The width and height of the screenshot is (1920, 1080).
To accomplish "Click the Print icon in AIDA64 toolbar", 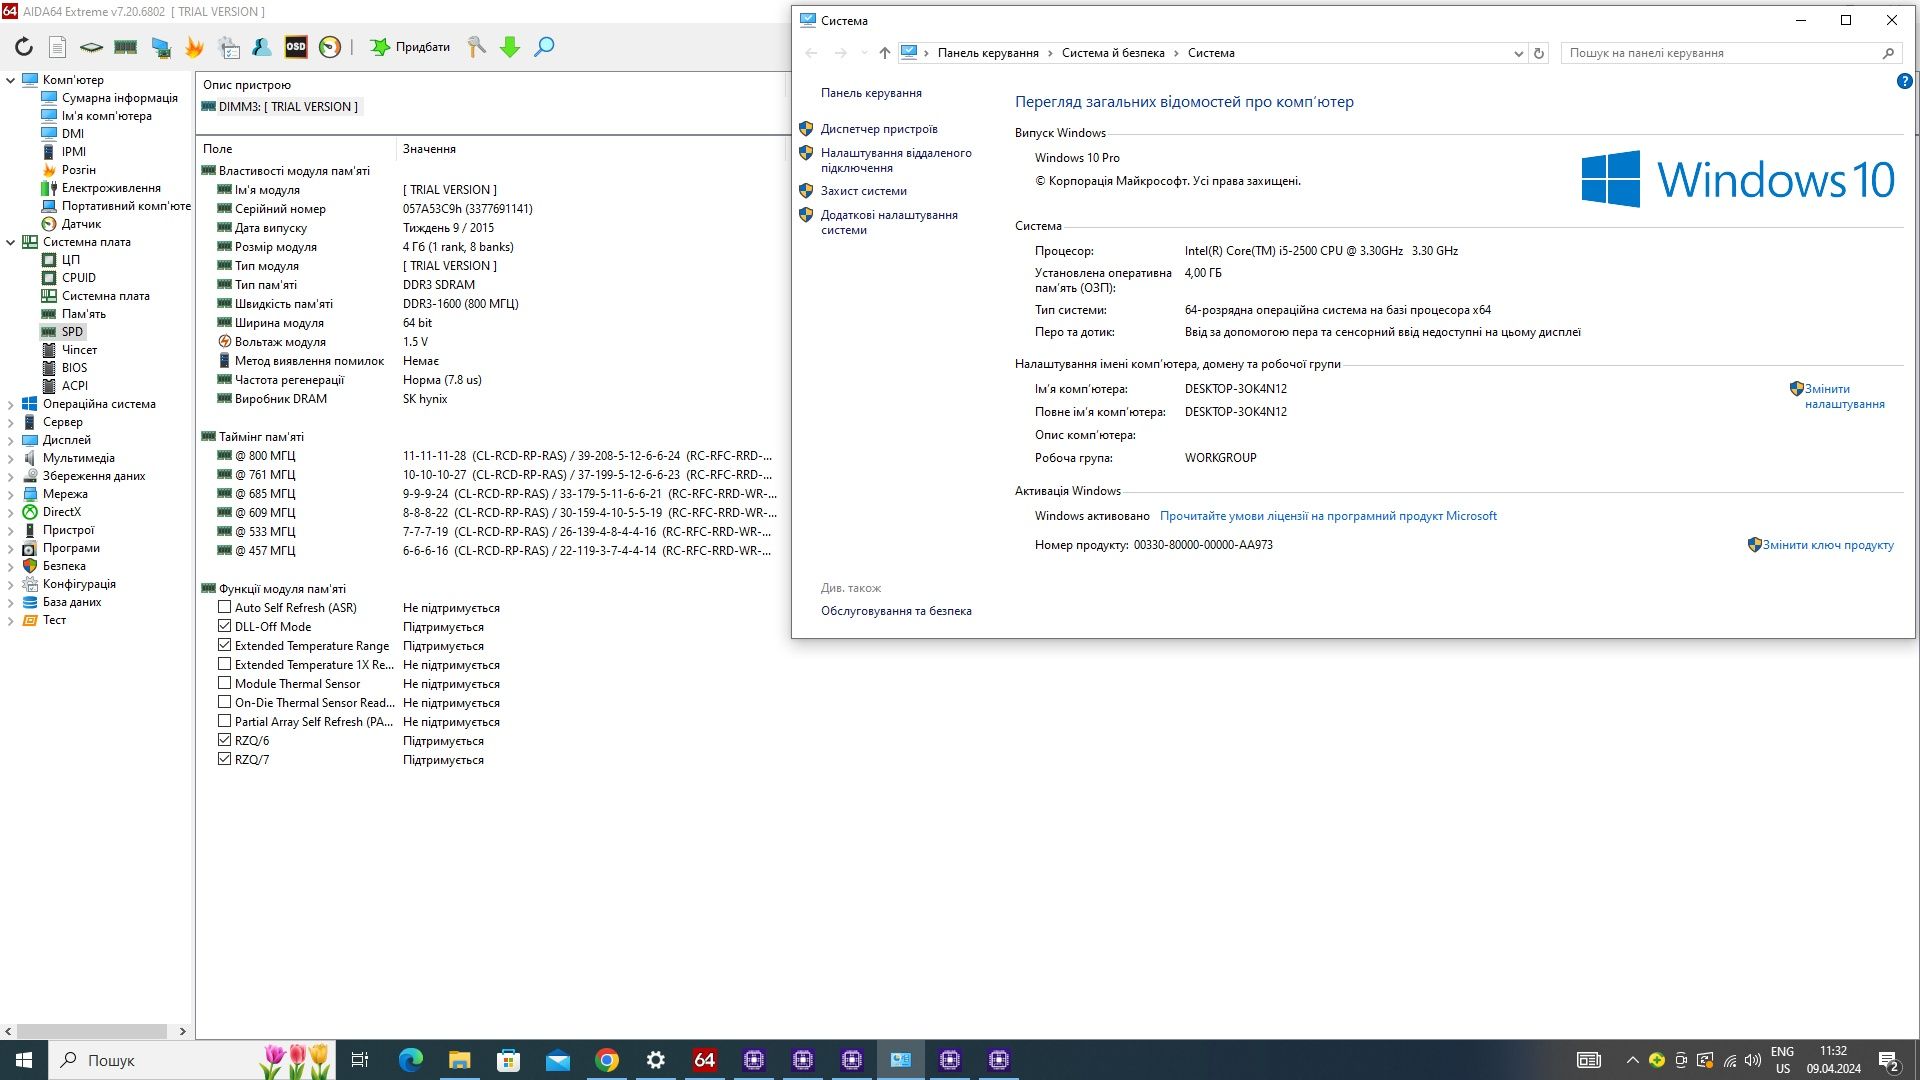I will [57, 47].
